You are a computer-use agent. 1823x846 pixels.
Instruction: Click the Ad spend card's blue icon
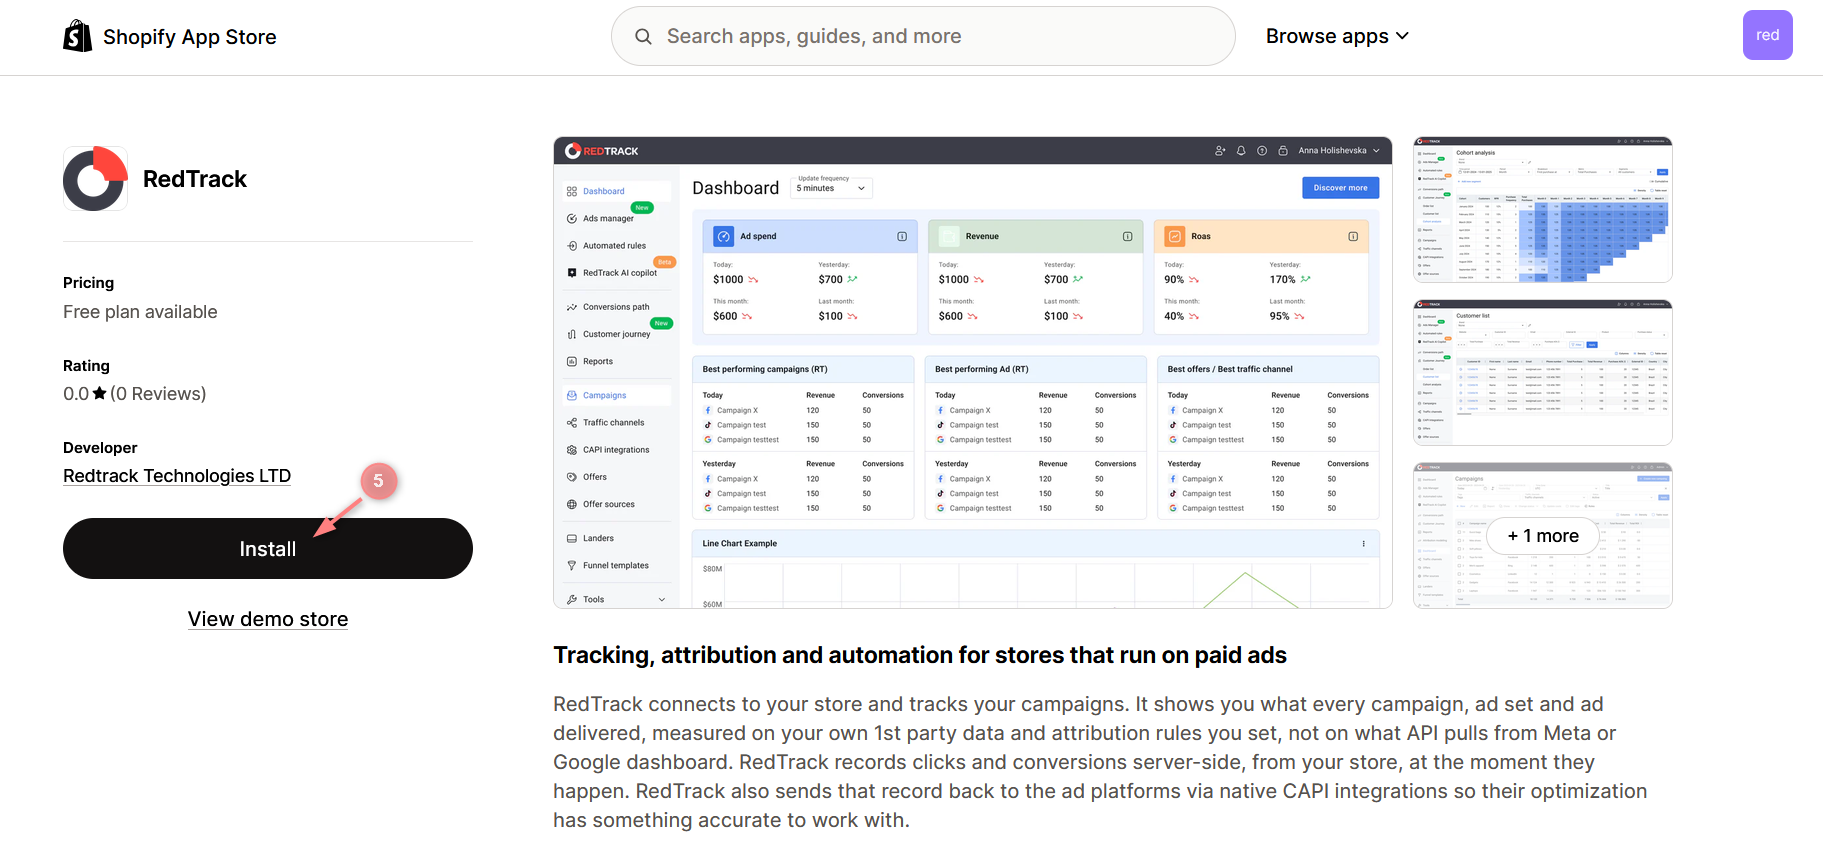click(x=724, y=236)
